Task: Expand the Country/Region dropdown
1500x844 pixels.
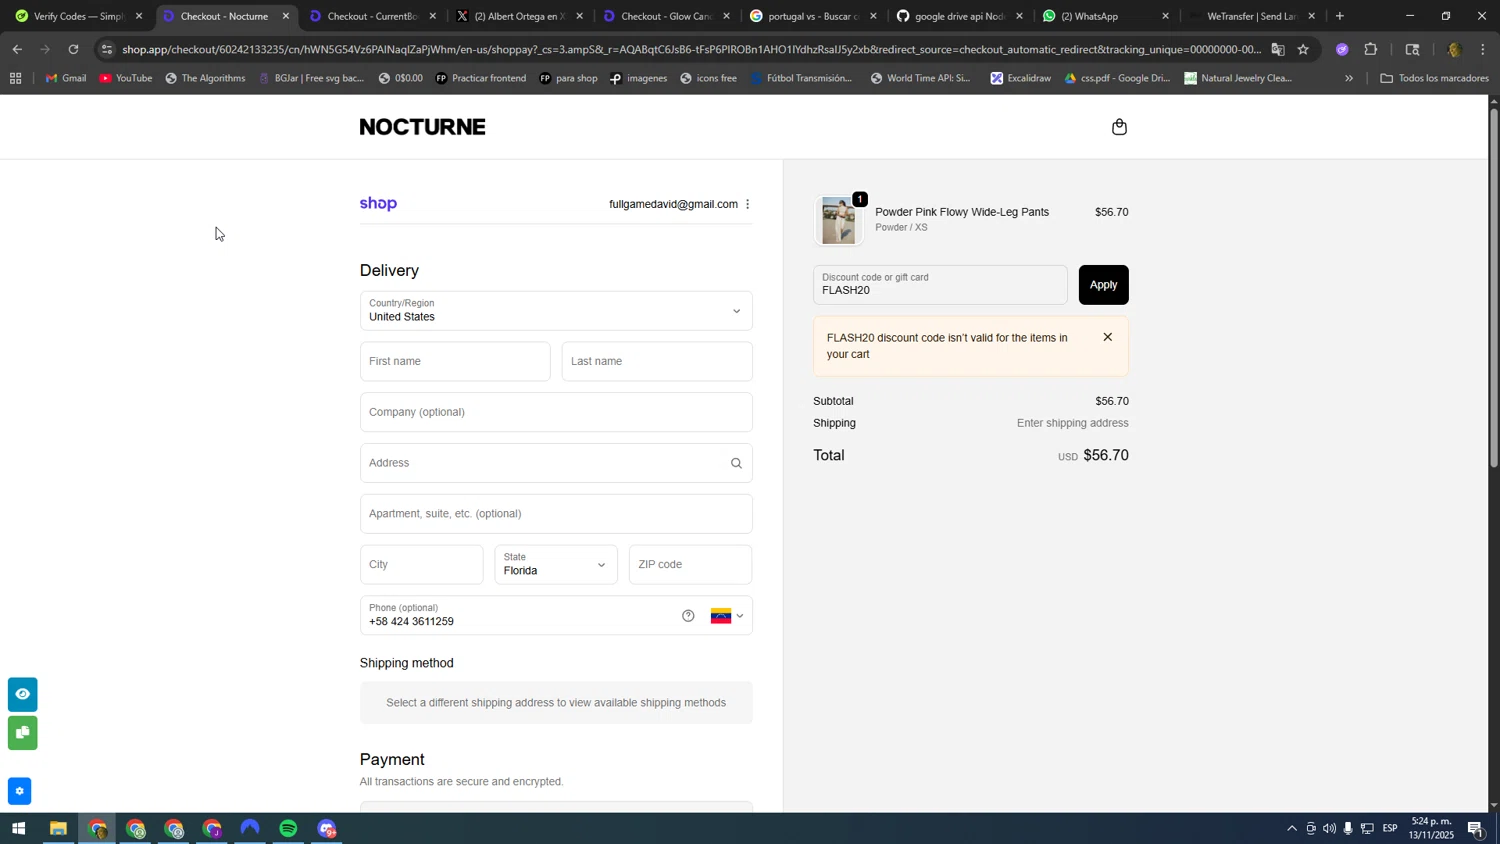Action: (x=556, y=311)
